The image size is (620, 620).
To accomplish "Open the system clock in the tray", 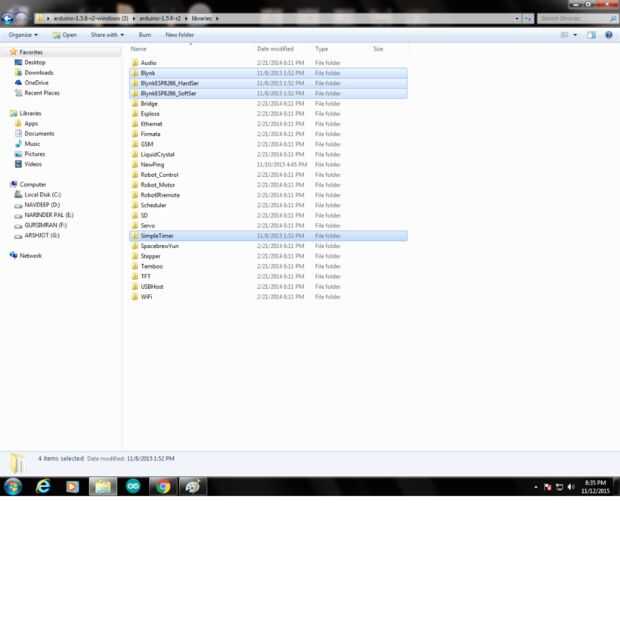I will [595, 487].
